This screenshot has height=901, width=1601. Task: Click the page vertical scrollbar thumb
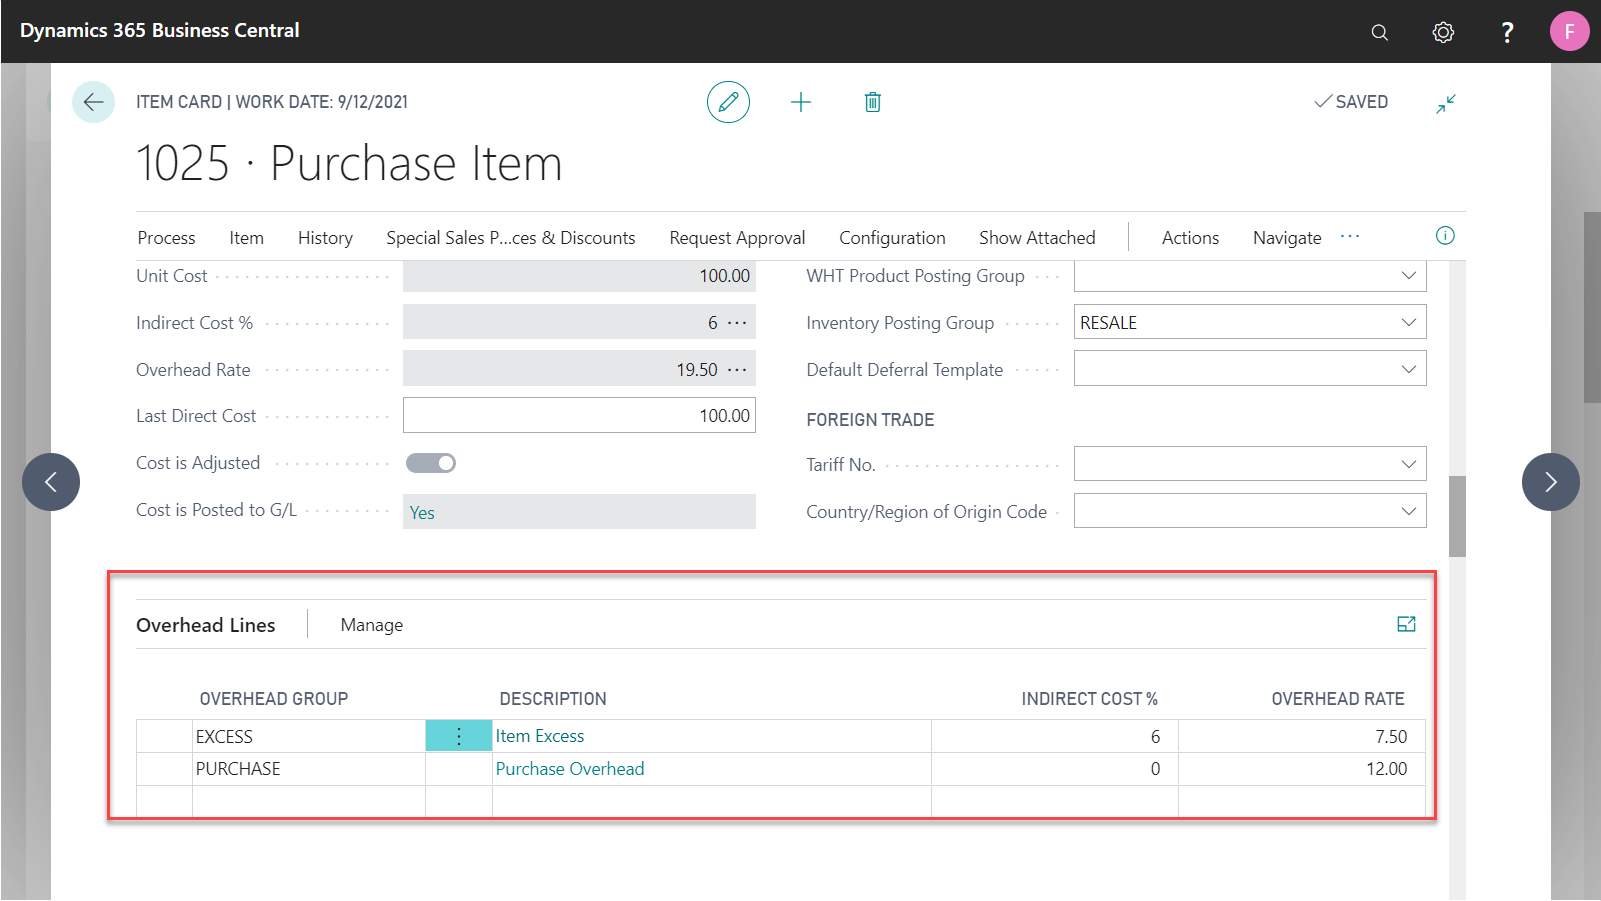coord(1457,516)
